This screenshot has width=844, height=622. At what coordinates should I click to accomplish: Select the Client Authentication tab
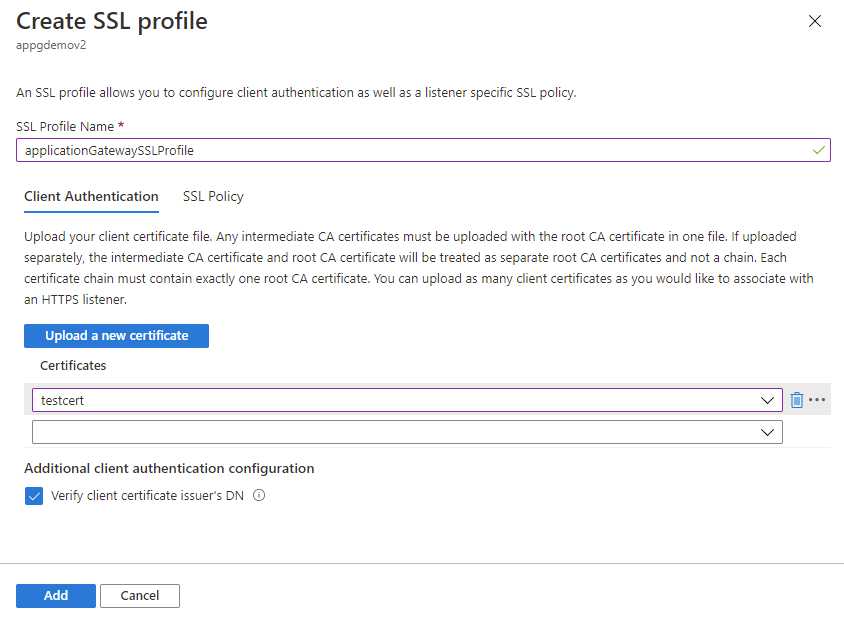(x=91, y=196)
